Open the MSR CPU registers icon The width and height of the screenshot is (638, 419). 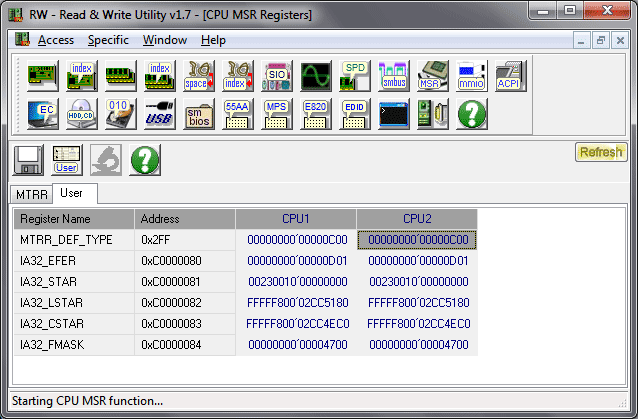click(433, 76)
